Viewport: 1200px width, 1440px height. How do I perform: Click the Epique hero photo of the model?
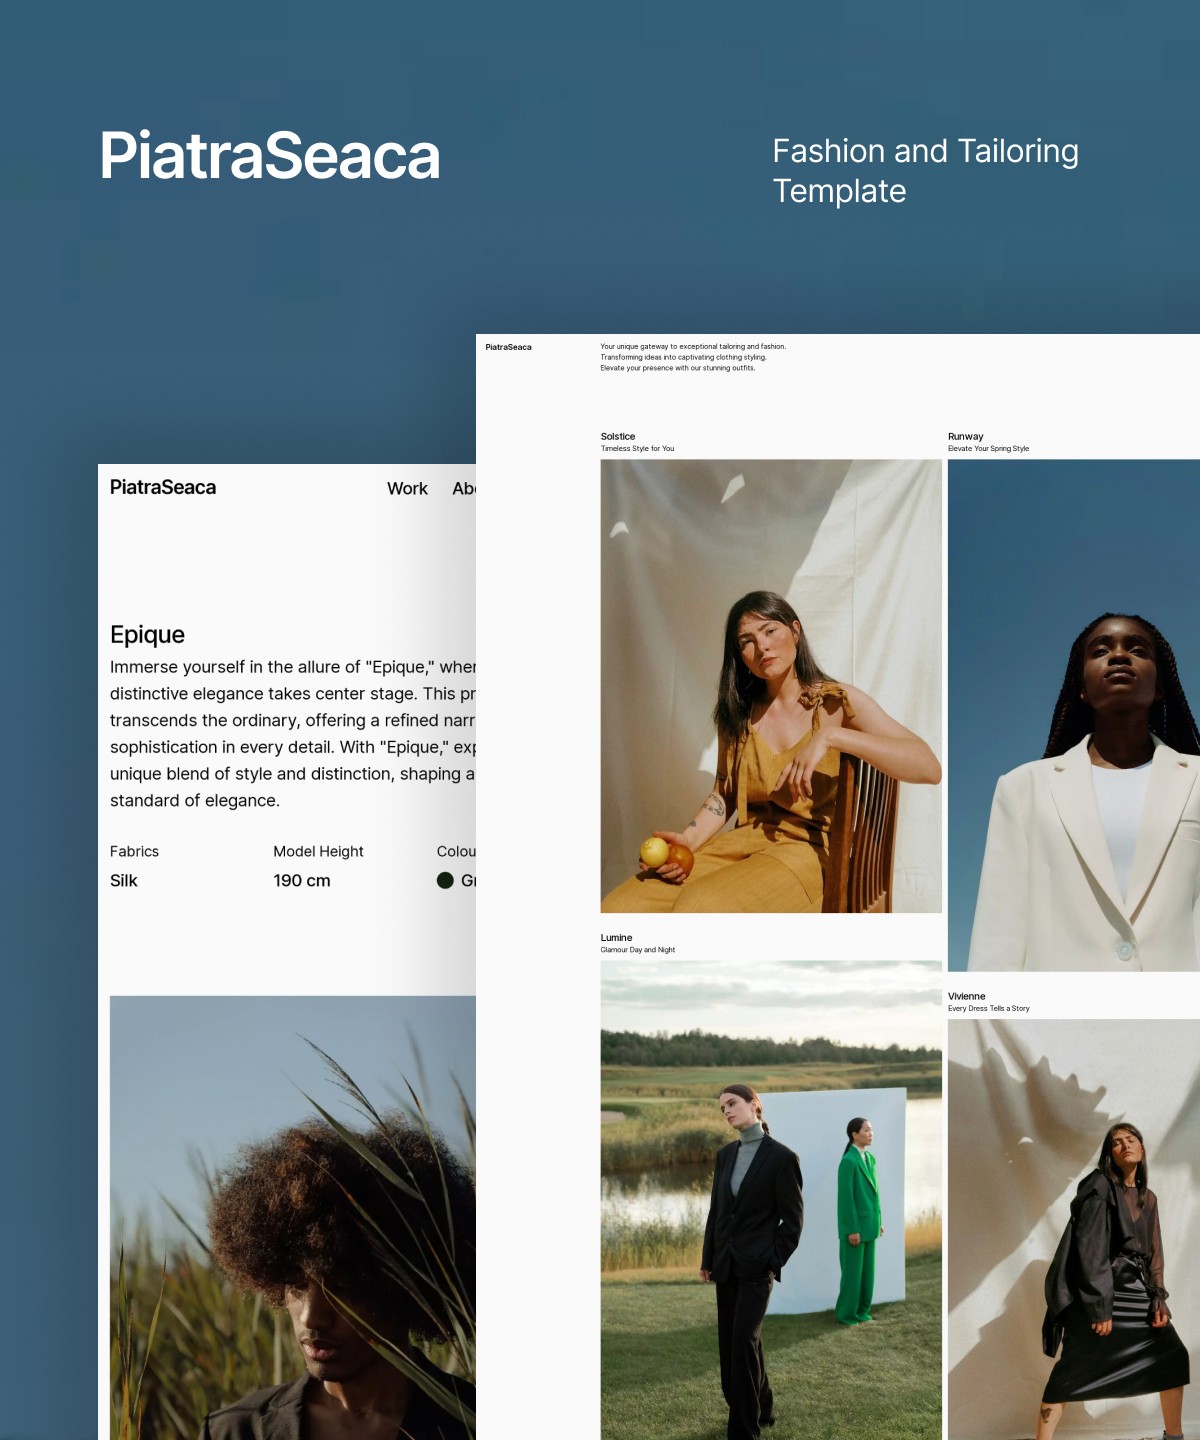pyautogui.click(x=290, y=1210)
